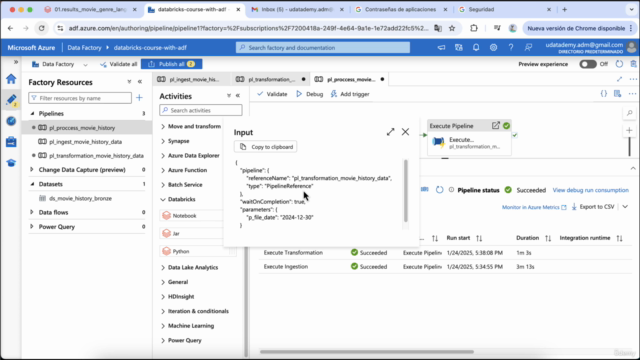The height and width of the screenshot is (360, 640).
Task: Switch to pl_ingest_movie_his... editor tab
Action: click(190, 79)
